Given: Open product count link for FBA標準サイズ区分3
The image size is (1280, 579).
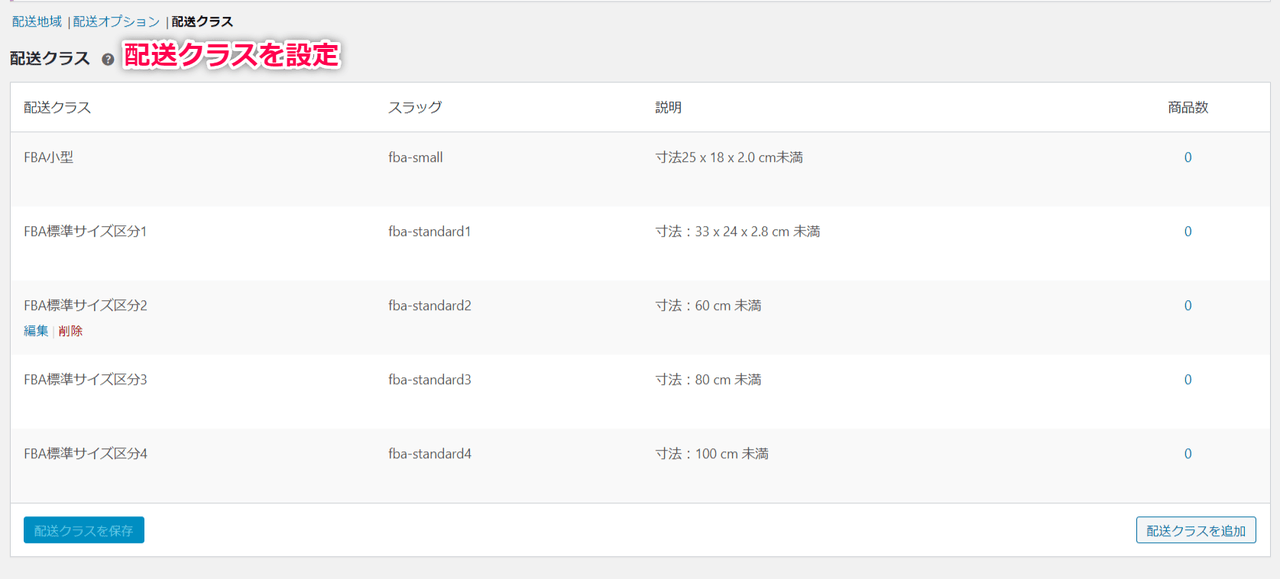Looking at the screenshot, I should click(1188, 380).
